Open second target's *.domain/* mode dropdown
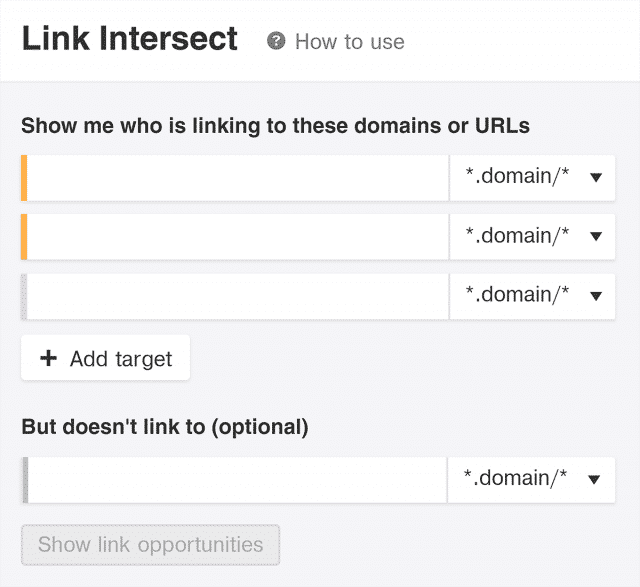Screen dimensions: 640x587 tap(532, 237)
